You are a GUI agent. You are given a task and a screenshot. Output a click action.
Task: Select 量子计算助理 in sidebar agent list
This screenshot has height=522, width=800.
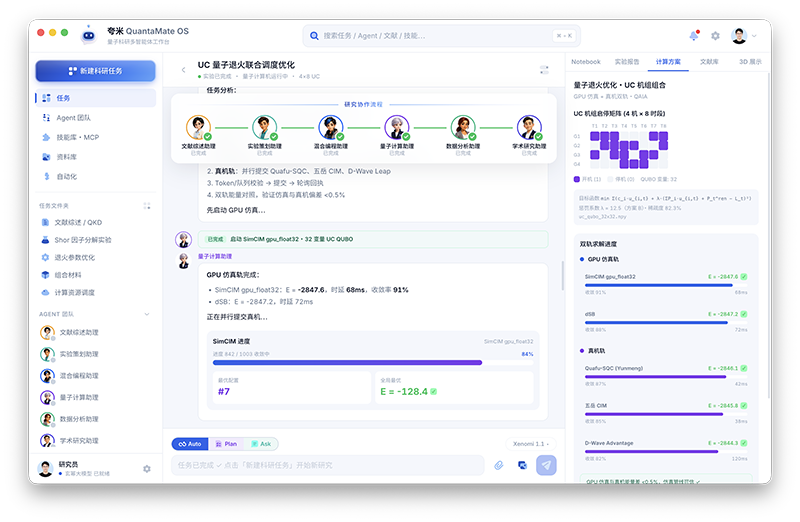tap(95, 397)
